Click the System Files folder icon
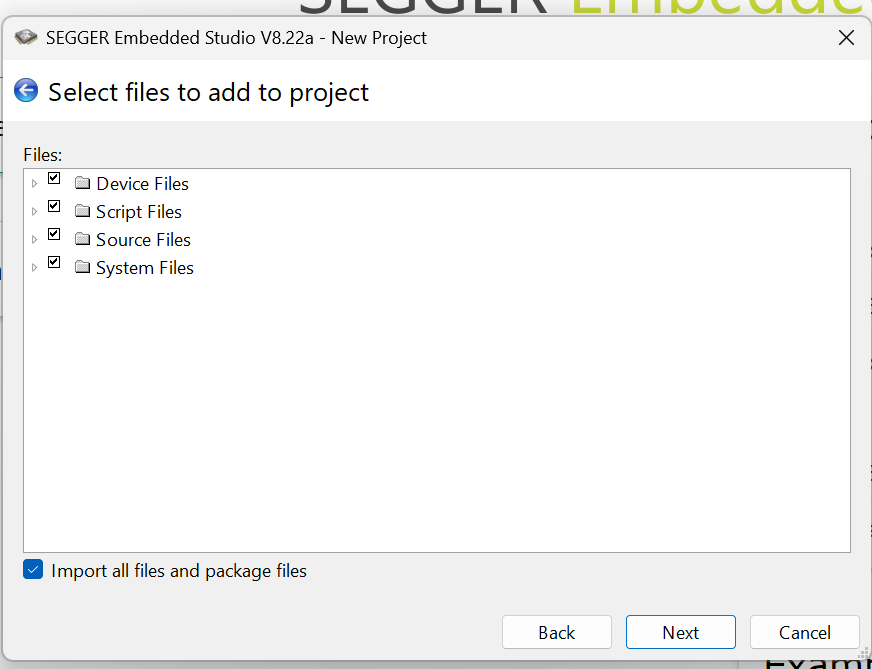Screen dimensions: 872x669 tap(82, 268)
